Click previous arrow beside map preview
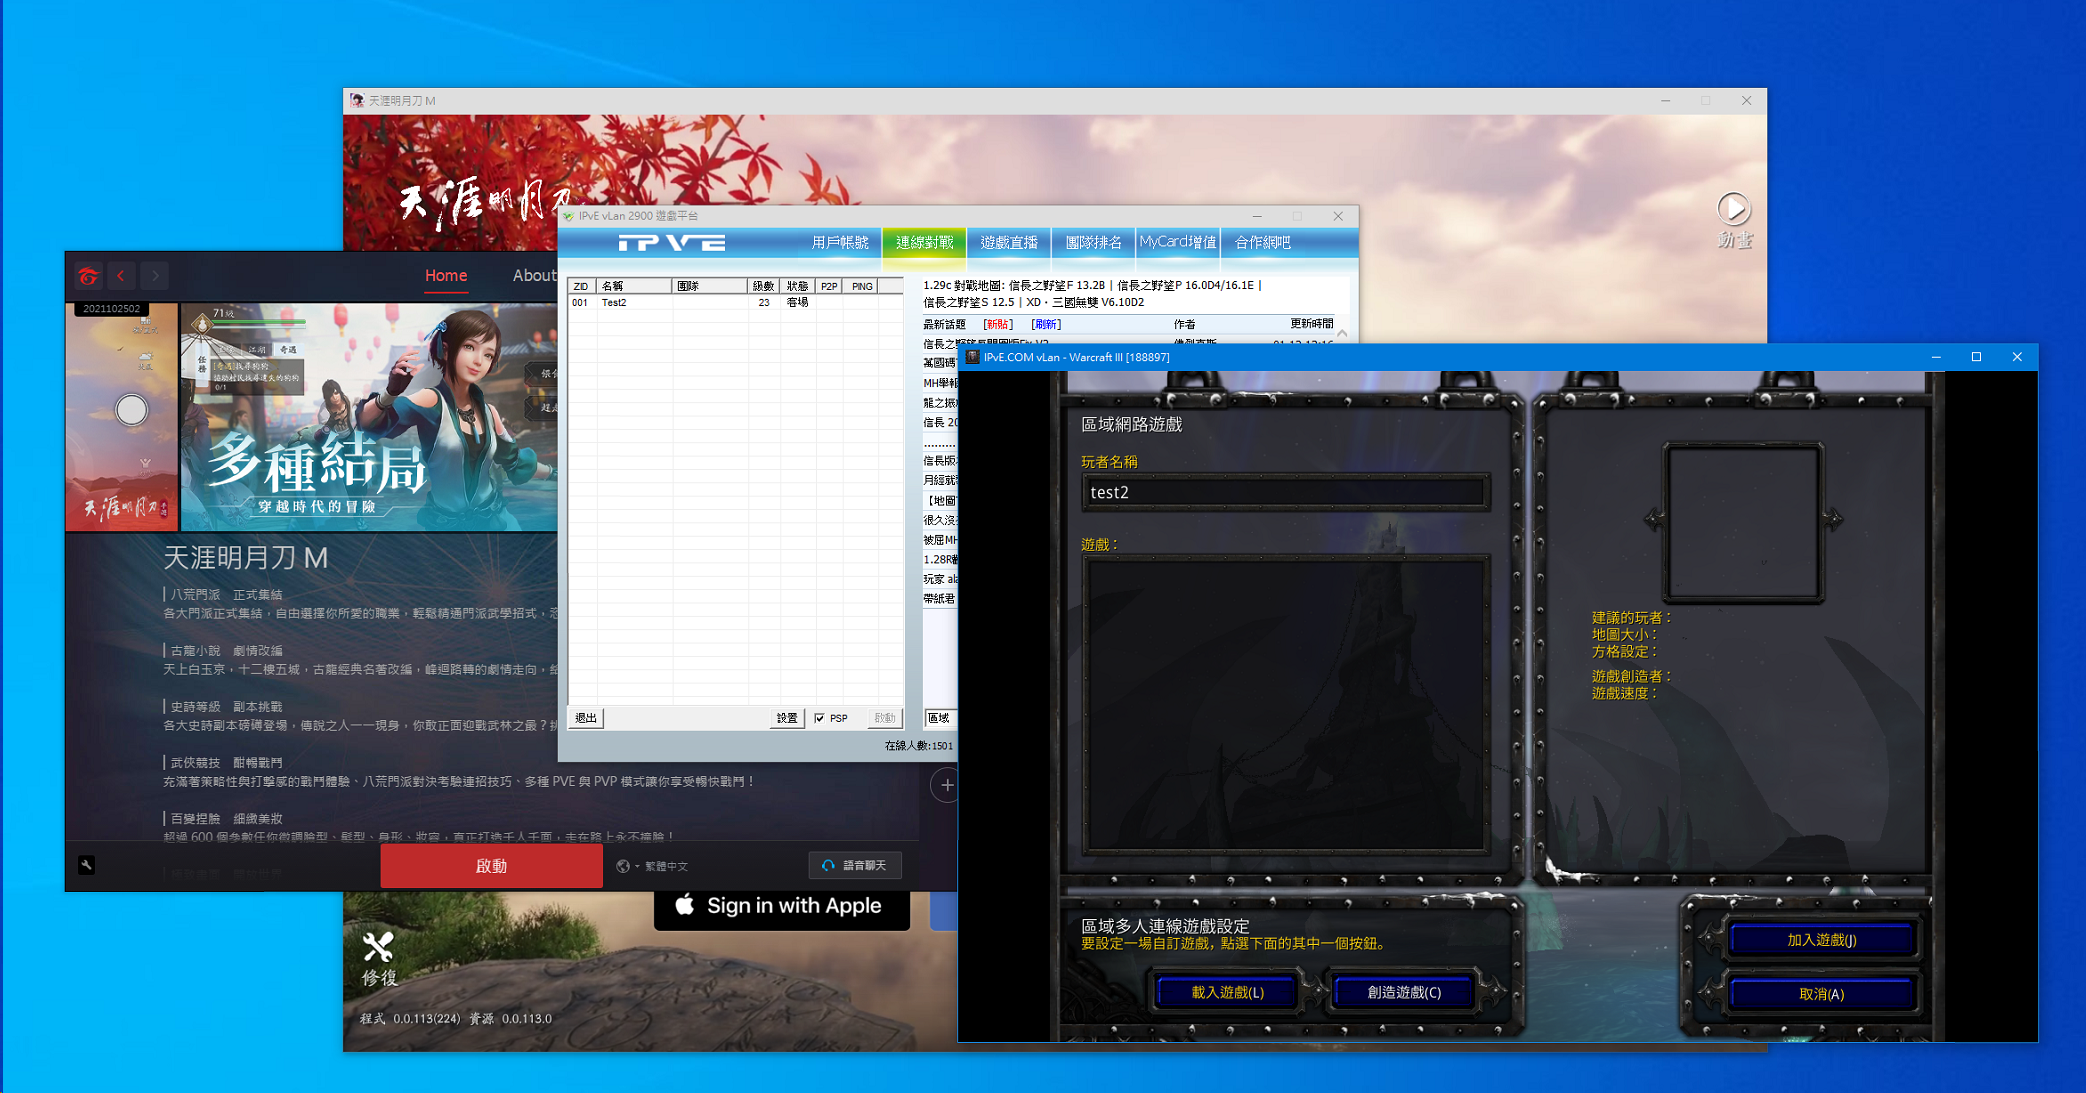Viewport: 2086px width, 1093px height. pyautogui.click(x=1654, y=519)
